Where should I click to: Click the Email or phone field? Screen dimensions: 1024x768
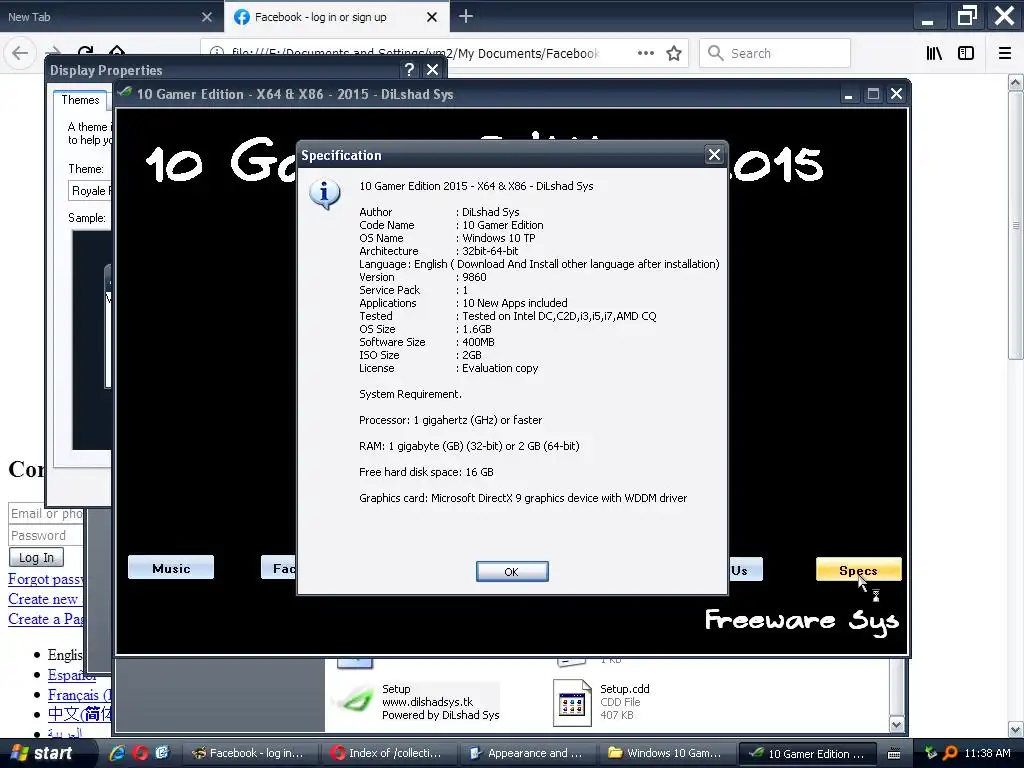pos(46,513)
